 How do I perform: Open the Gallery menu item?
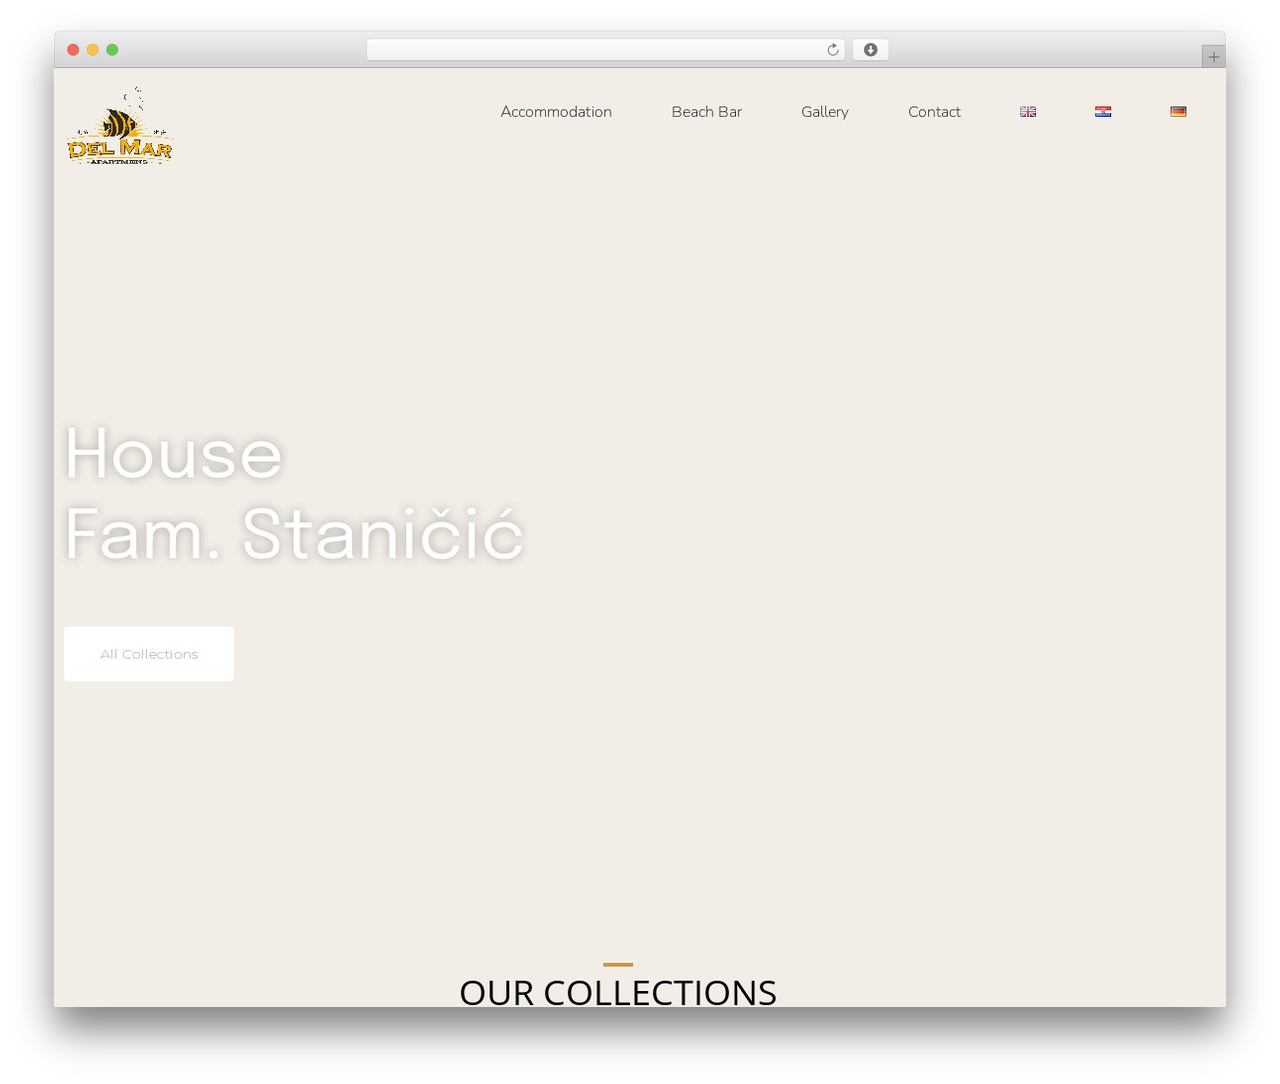coord(825,112)
